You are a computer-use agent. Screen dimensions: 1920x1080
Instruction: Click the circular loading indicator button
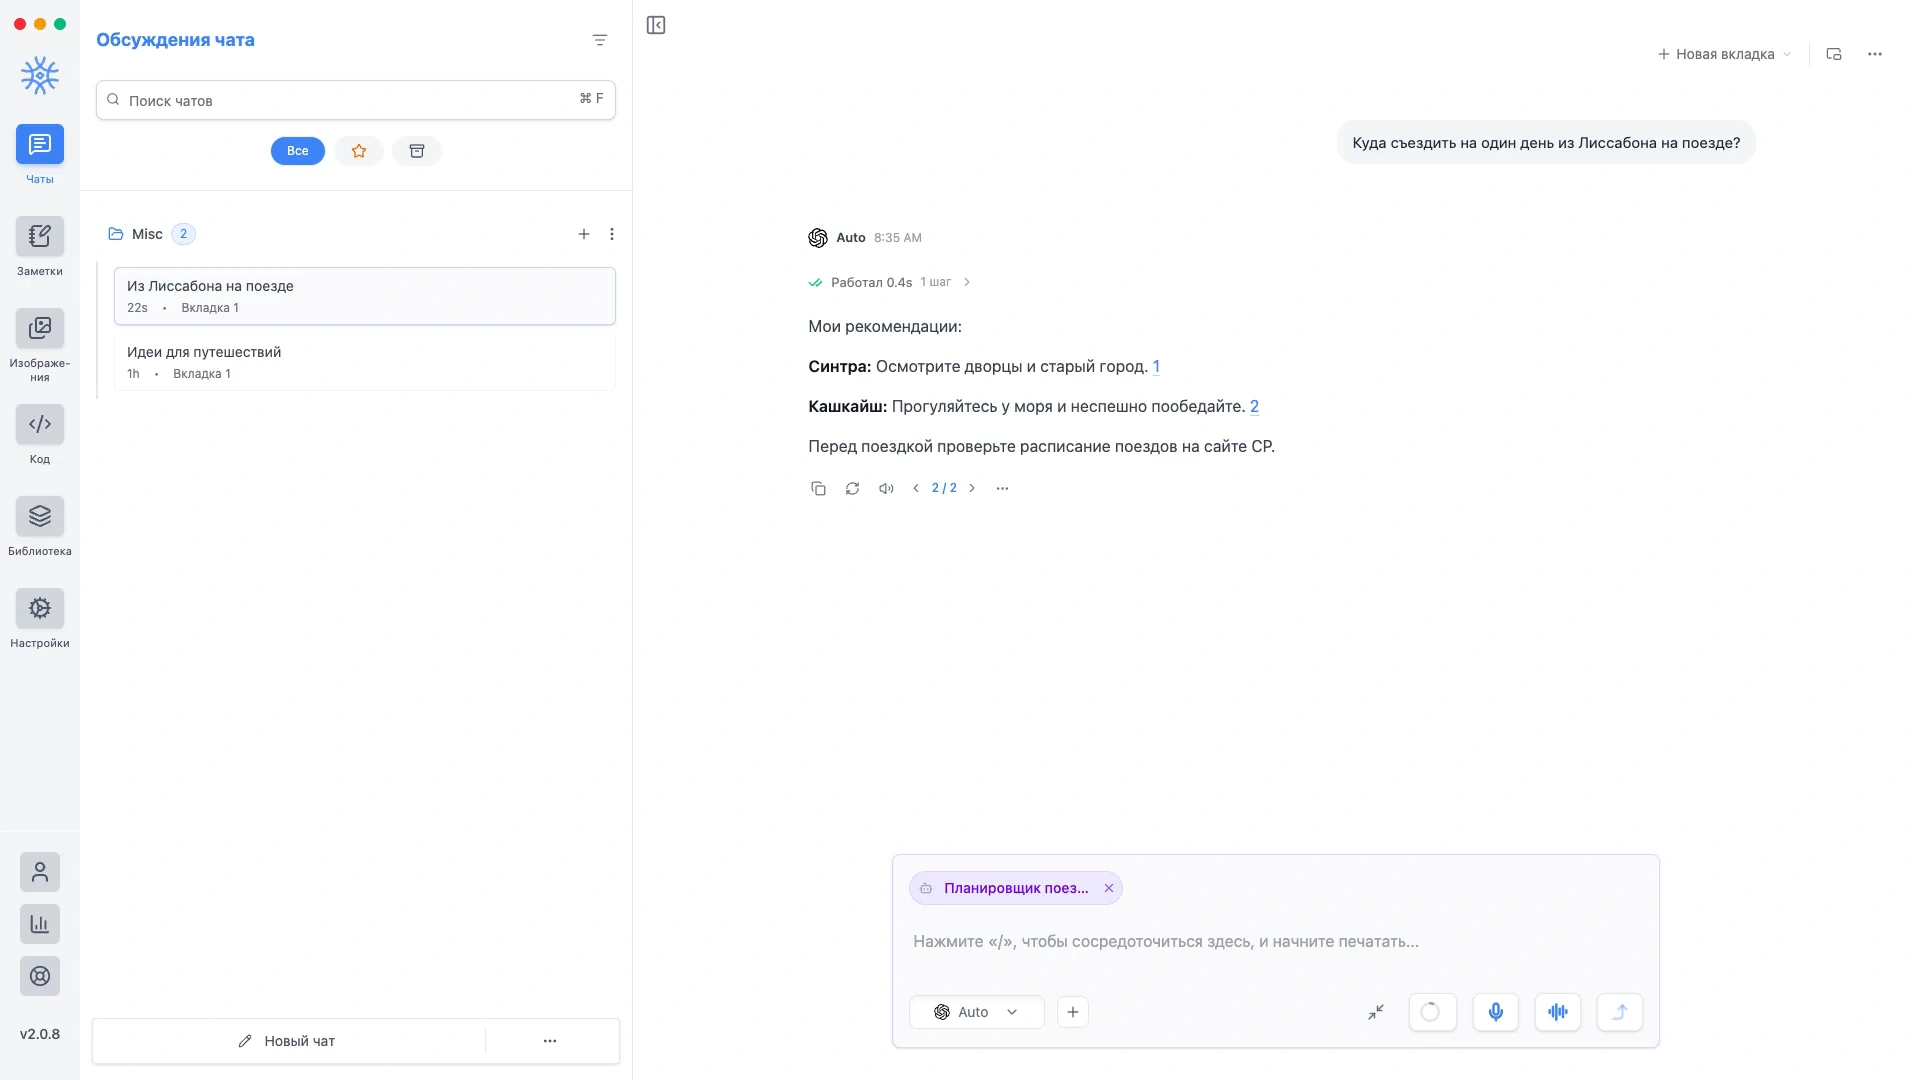1432,1012
